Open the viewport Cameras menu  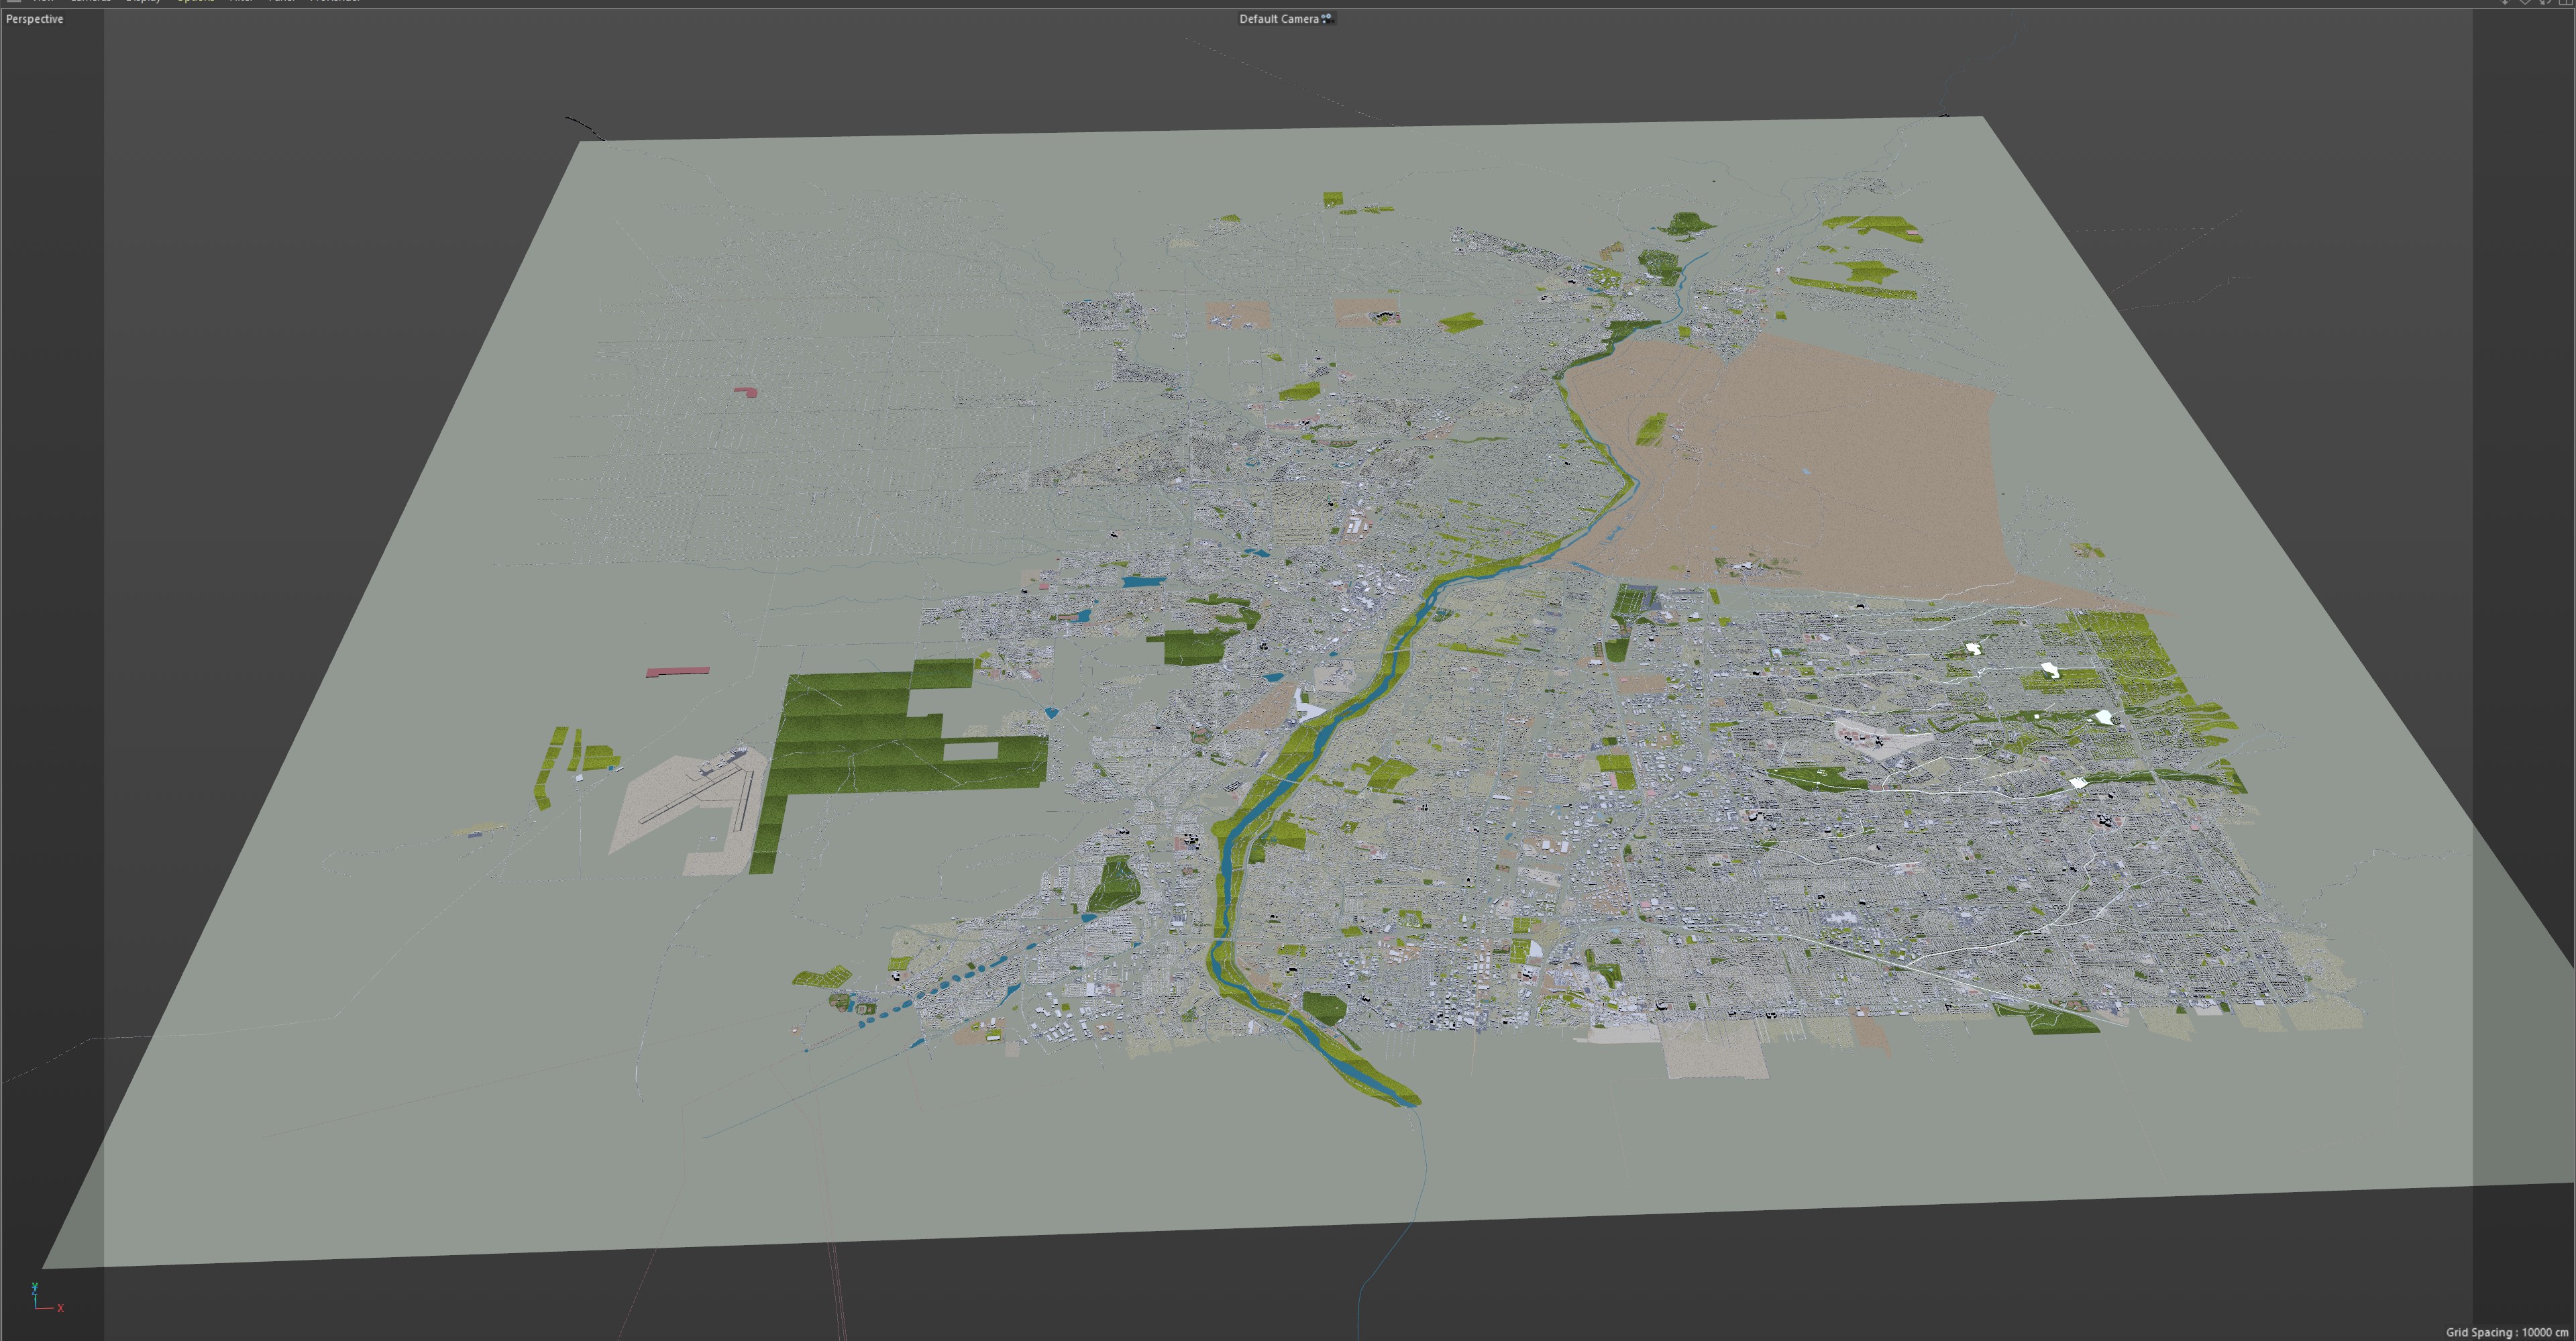click(90, 1)
